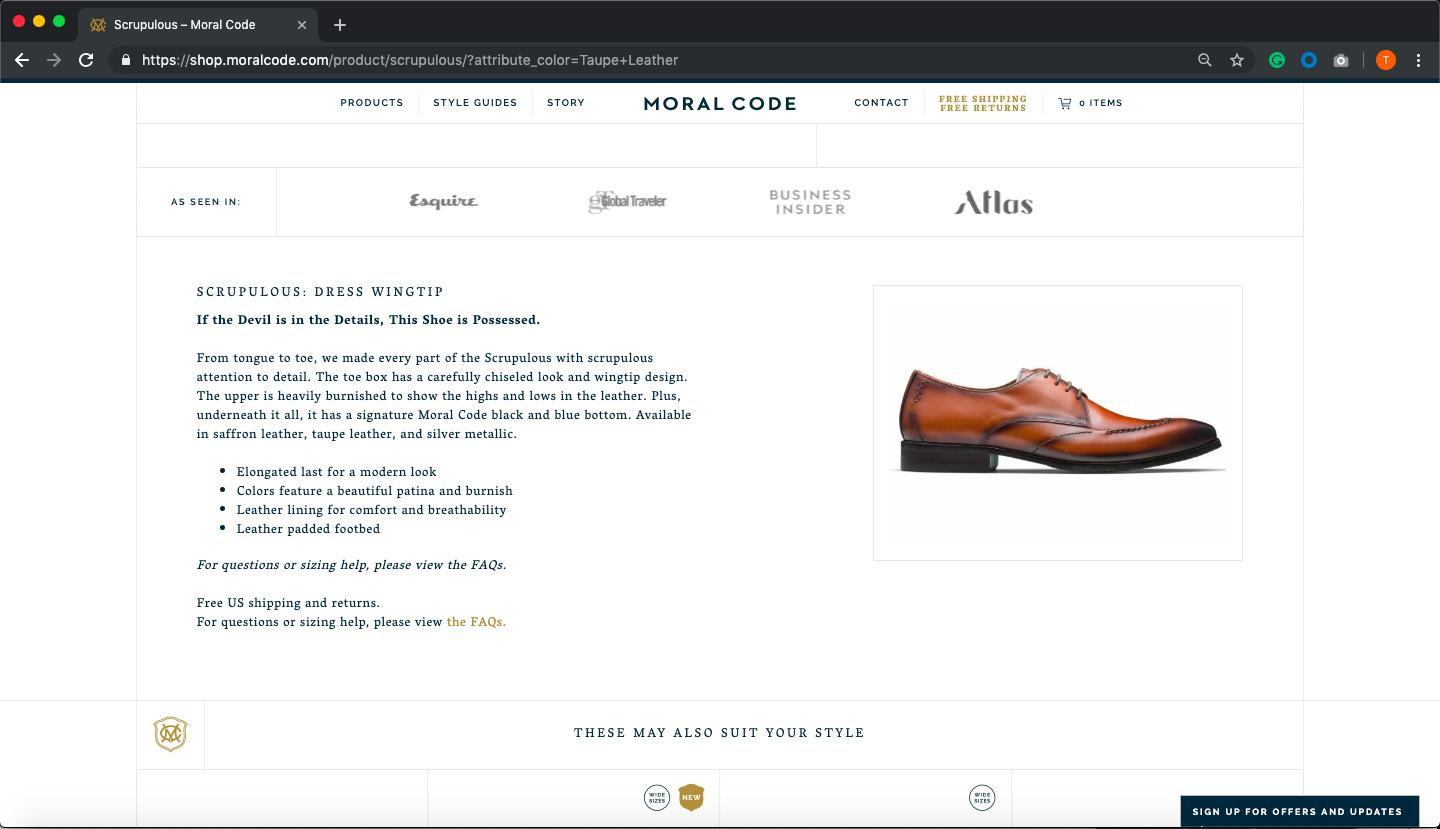
Task: Bookmark this page with the star icon
Action: 1237,60
